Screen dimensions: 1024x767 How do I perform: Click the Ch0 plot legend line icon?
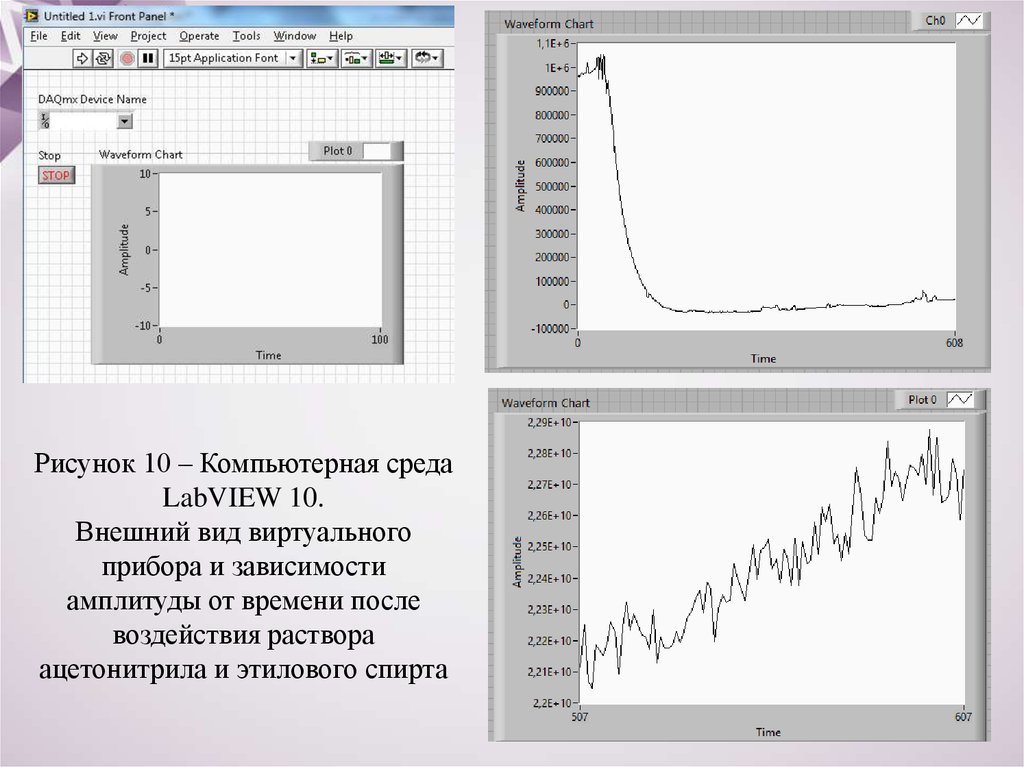click(968, 20)
